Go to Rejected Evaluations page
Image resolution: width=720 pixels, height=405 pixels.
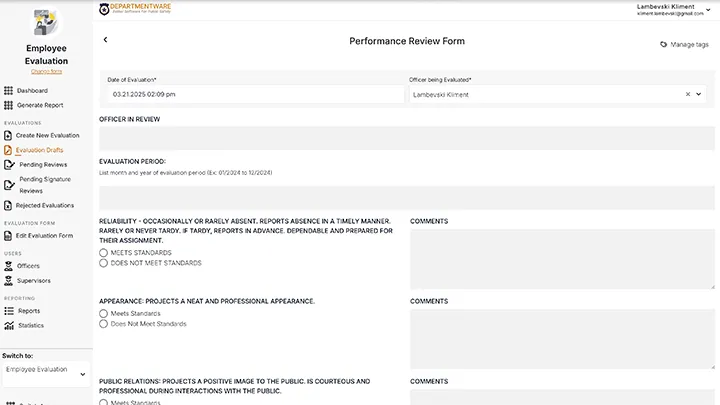point(45,205)
